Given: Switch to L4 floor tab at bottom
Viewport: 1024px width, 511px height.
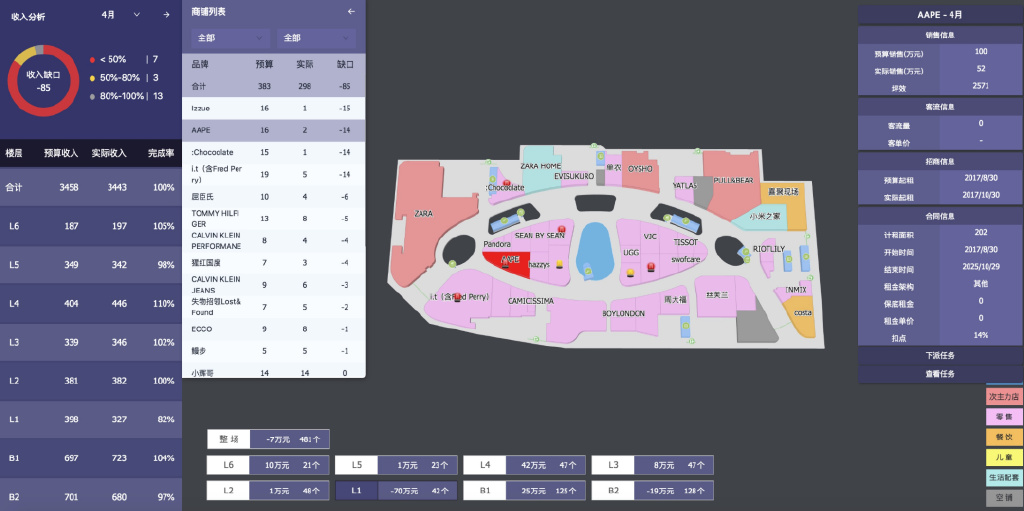Looking at the screenshot, I should pos(524,465).
